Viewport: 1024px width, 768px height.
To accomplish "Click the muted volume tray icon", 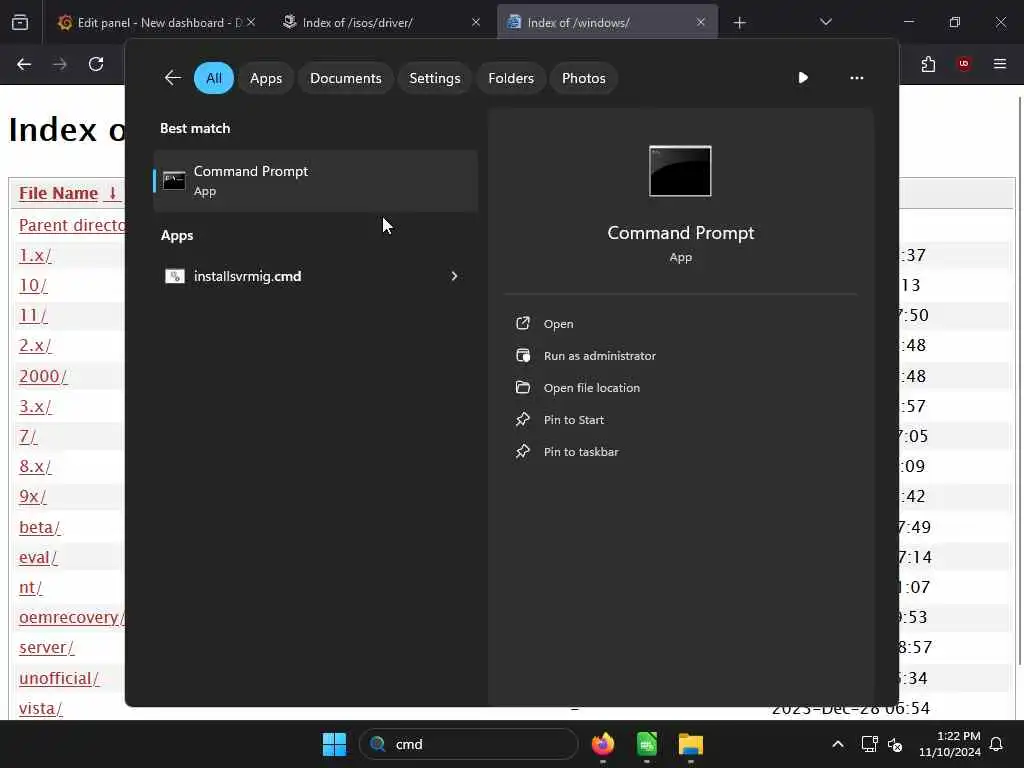I will point(895,744).
